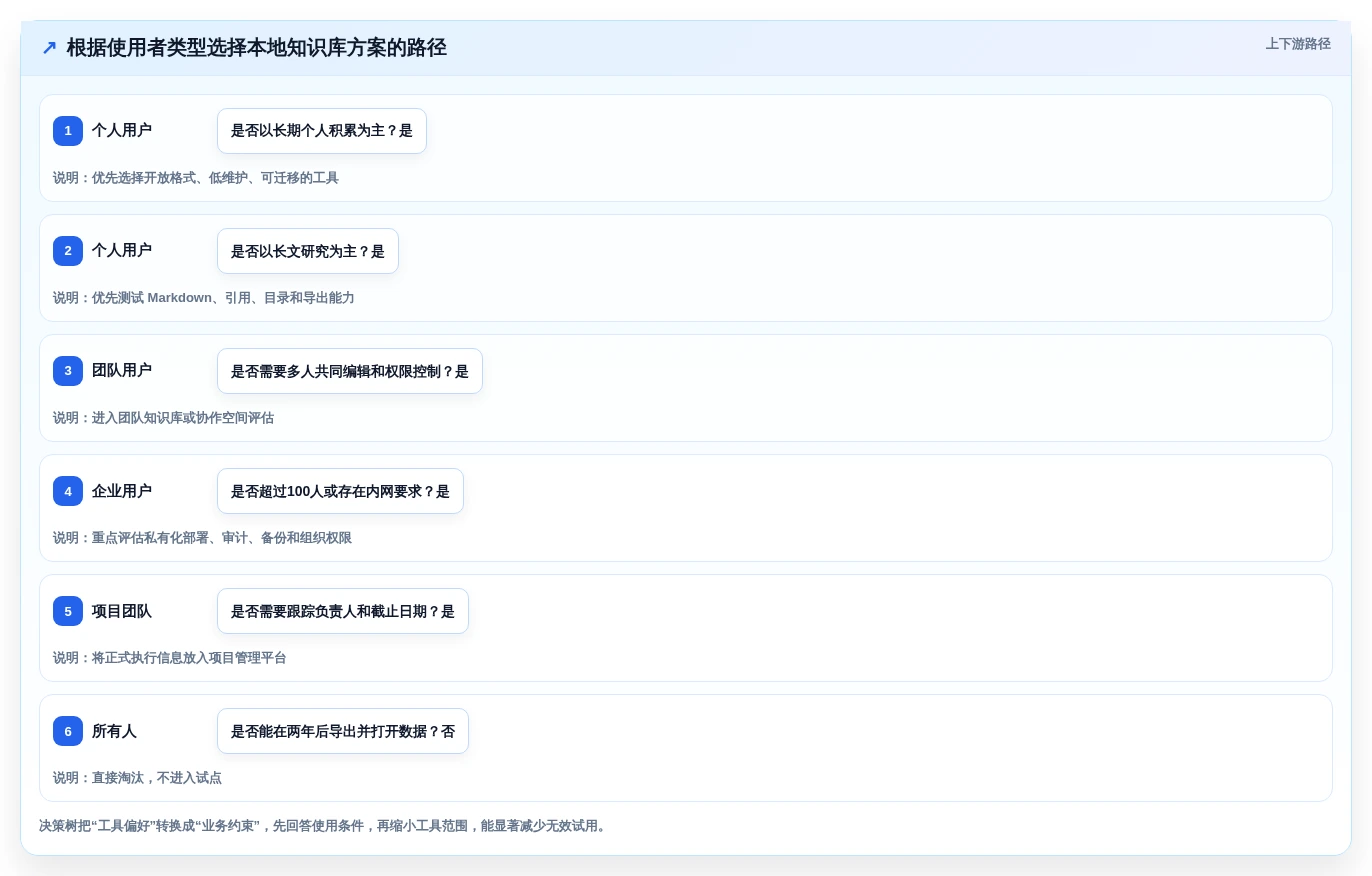
Task: Click the footer summary starting with 决策树把
Action: 324,826
